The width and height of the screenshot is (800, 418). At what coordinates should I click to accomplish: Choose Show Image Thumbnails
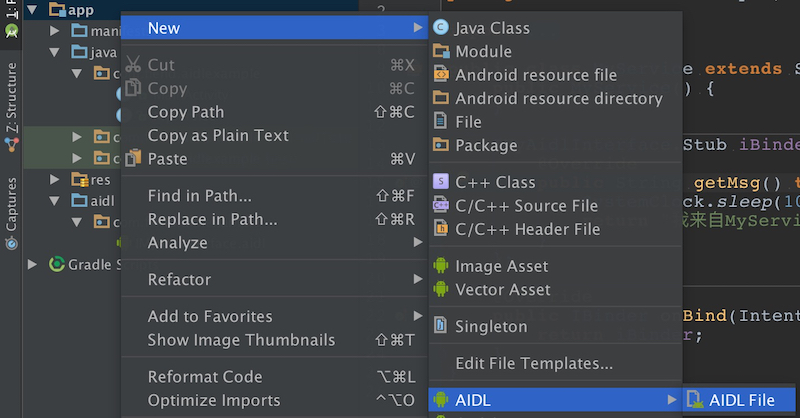pyautogui.click(x=274, y=340)
